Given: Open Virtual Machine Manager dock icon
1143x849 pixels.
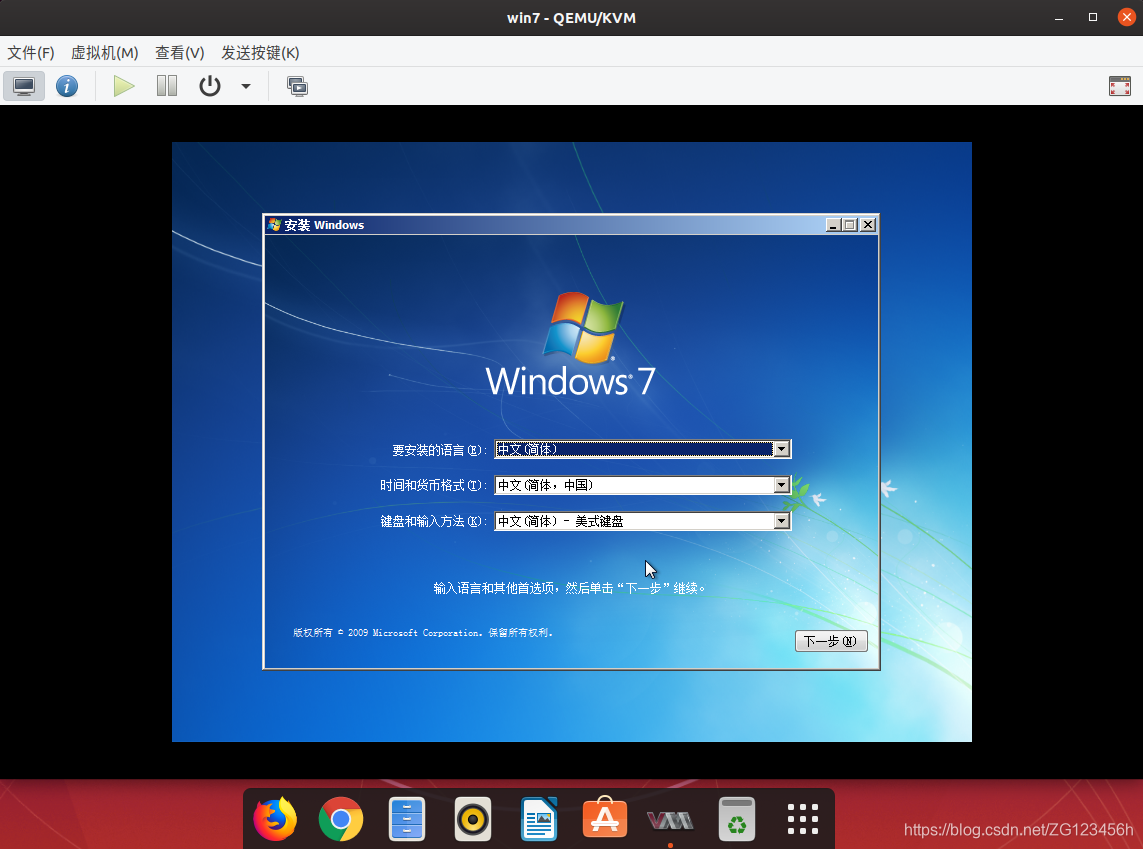Looking at the screenshot, I should [x=670, y=821].
